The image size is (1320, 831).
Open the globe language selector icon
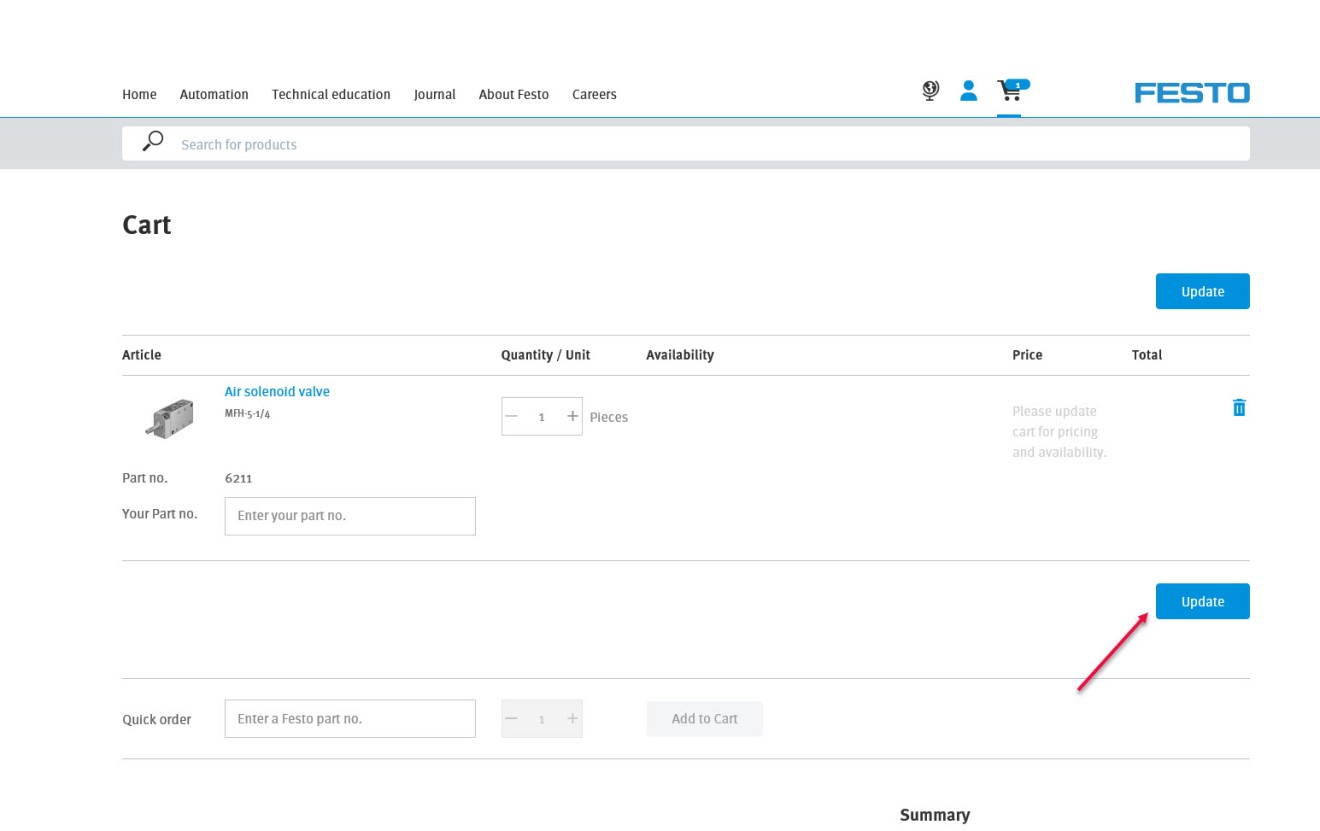coord(930,91)
